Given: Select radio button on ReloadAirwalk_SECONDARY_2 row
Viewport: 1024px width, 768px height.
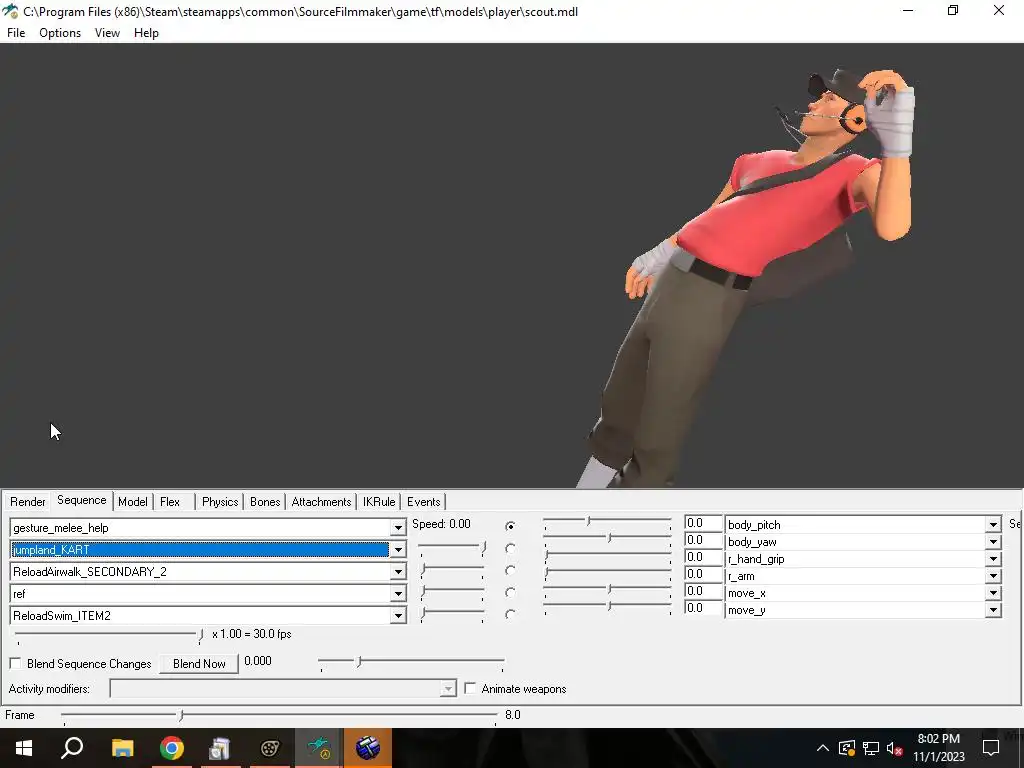Looking at the screenshot, I should (x=510, y=570).
